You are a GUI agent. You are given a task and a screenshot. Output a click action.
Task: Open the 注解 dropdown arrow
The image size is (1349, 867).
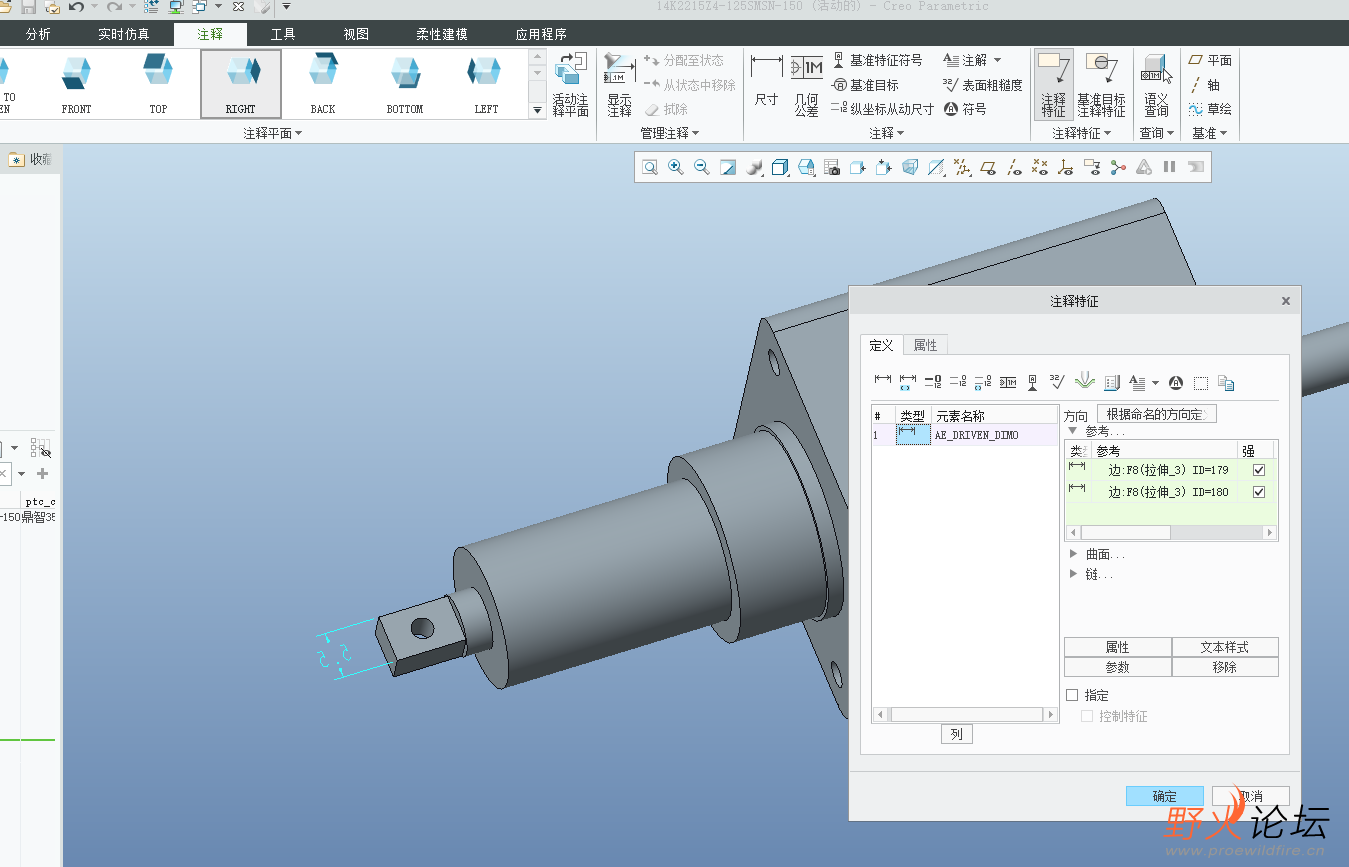[x=997, y=60]
